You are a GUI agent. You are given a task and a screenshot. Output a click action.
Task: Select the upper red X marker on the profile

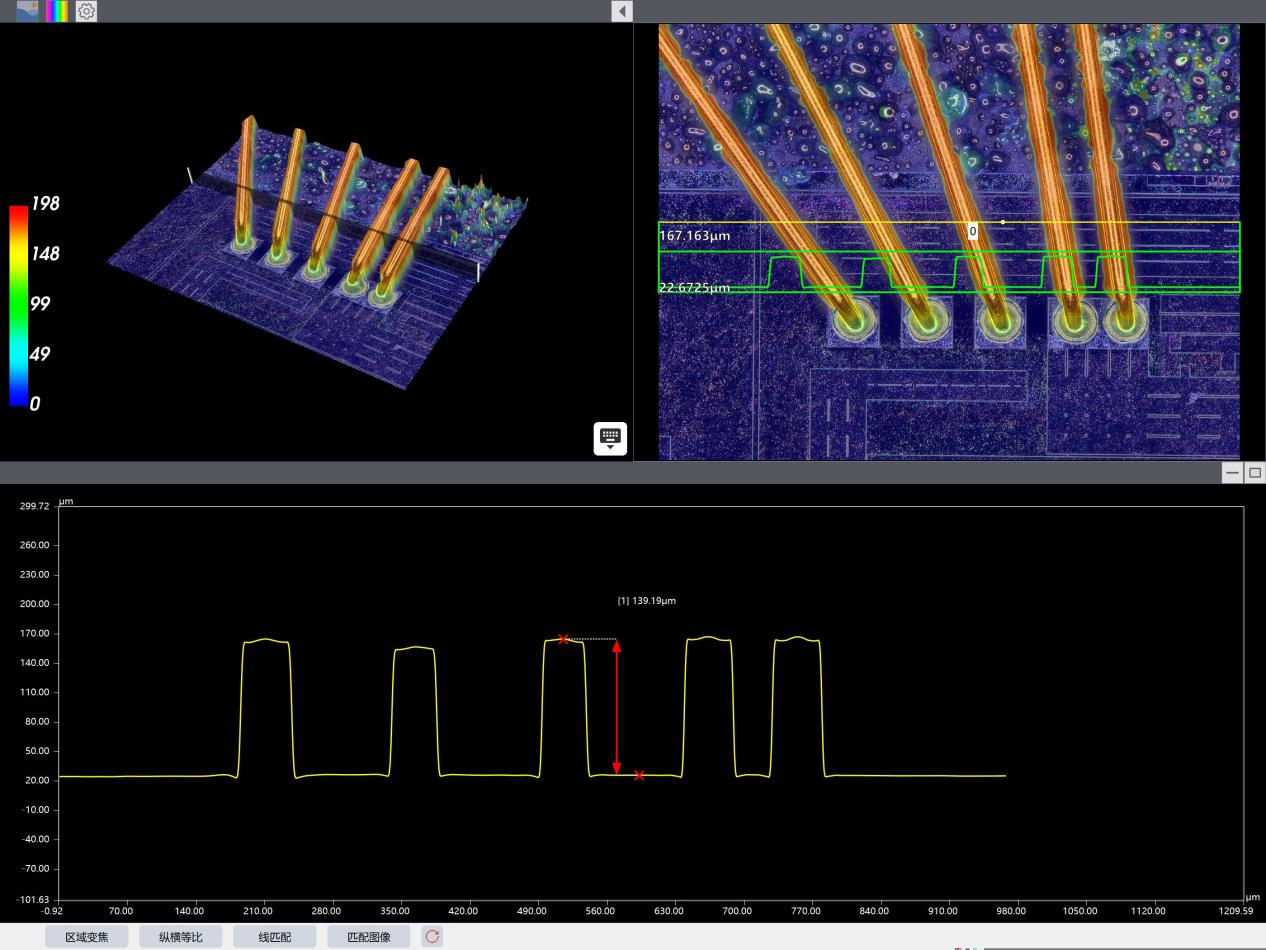click(564, 639)
